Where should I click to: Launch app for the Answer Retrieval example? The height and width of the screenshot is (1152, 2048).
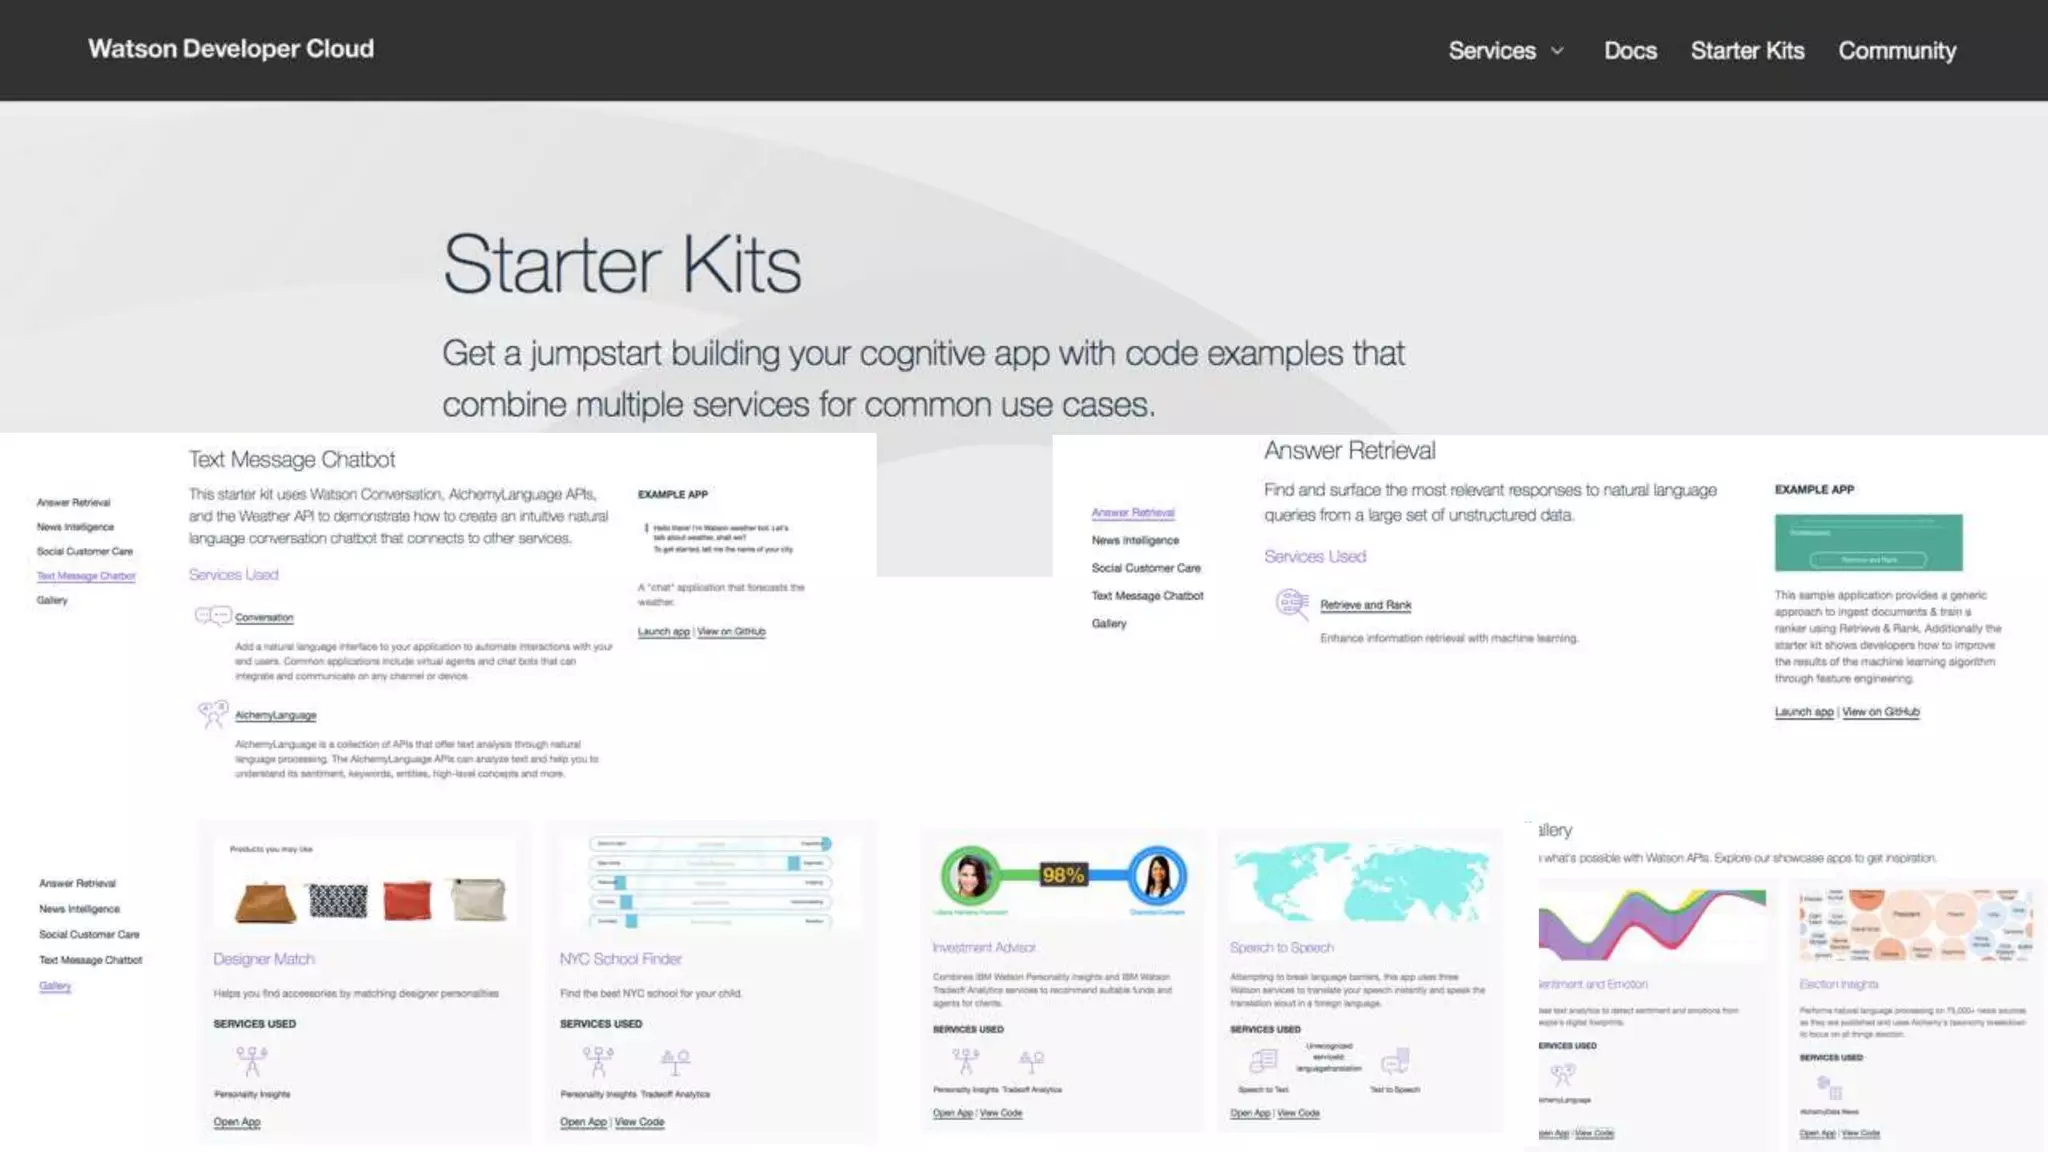point(1804,712)
